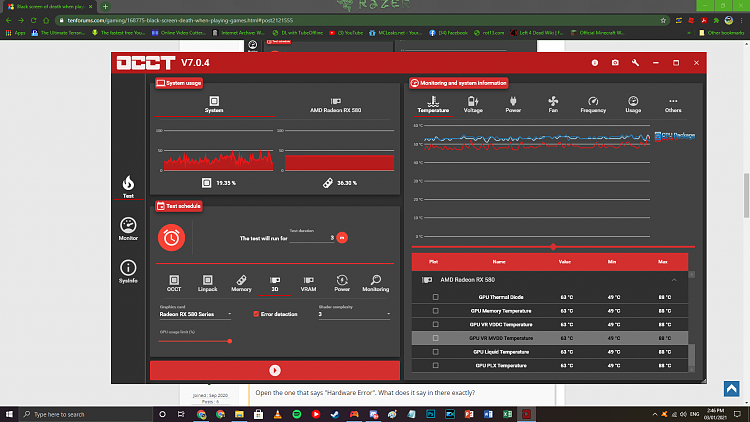Open the Other bookmarks folder
The image size is (750, 422).
click(x=721, y=33)
